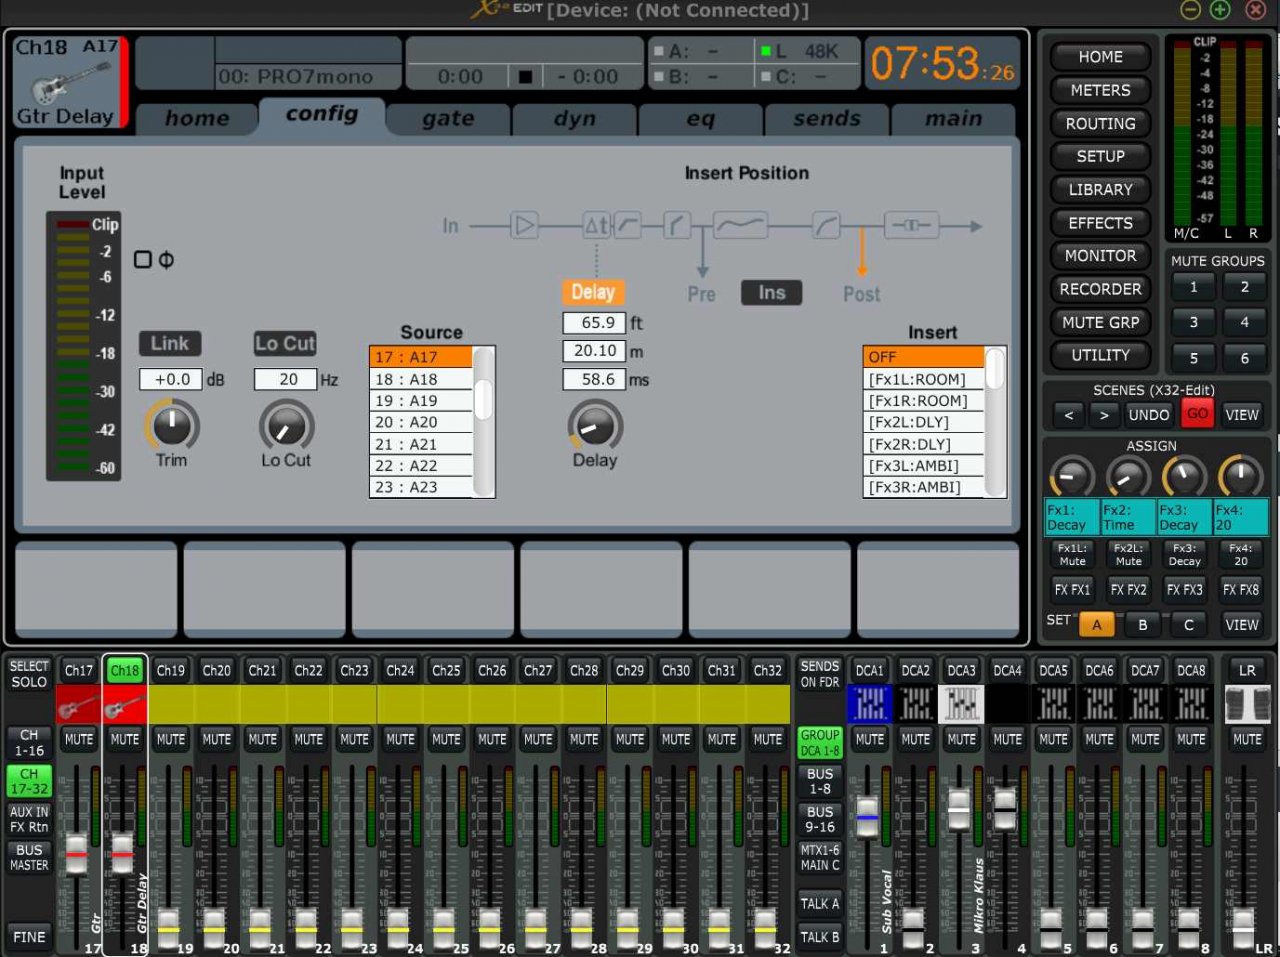Toggle the phase invert checkbox
This screenshot has width=1280, height=957.
(143, 260)
